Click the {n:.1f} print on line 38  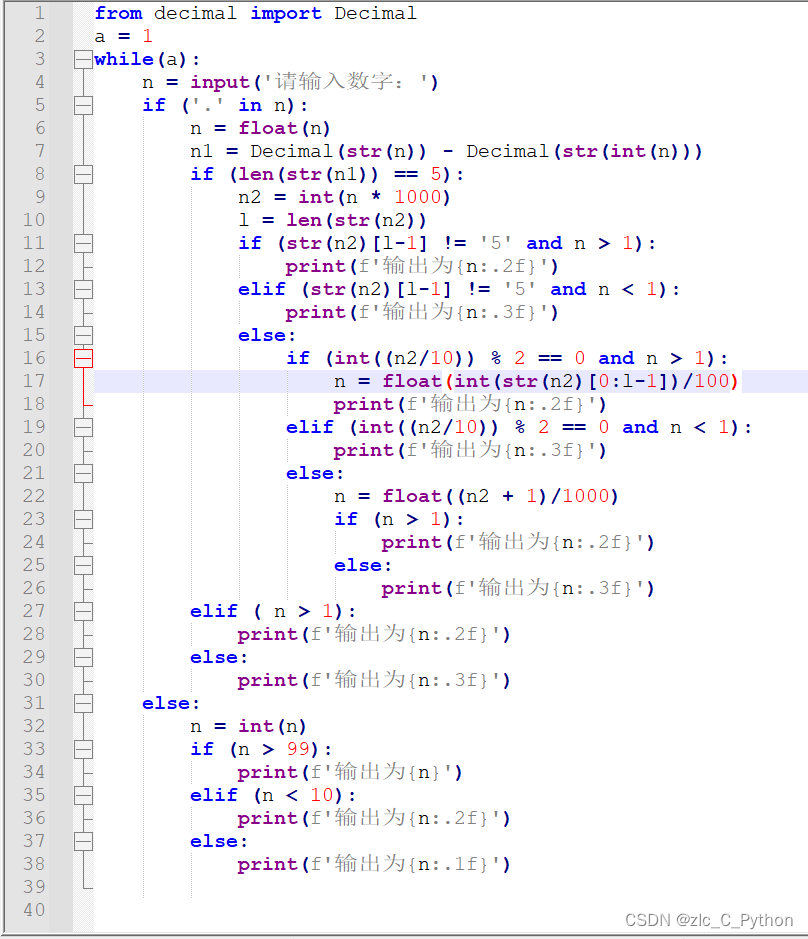pyautogui.click(x=374, y=864)
